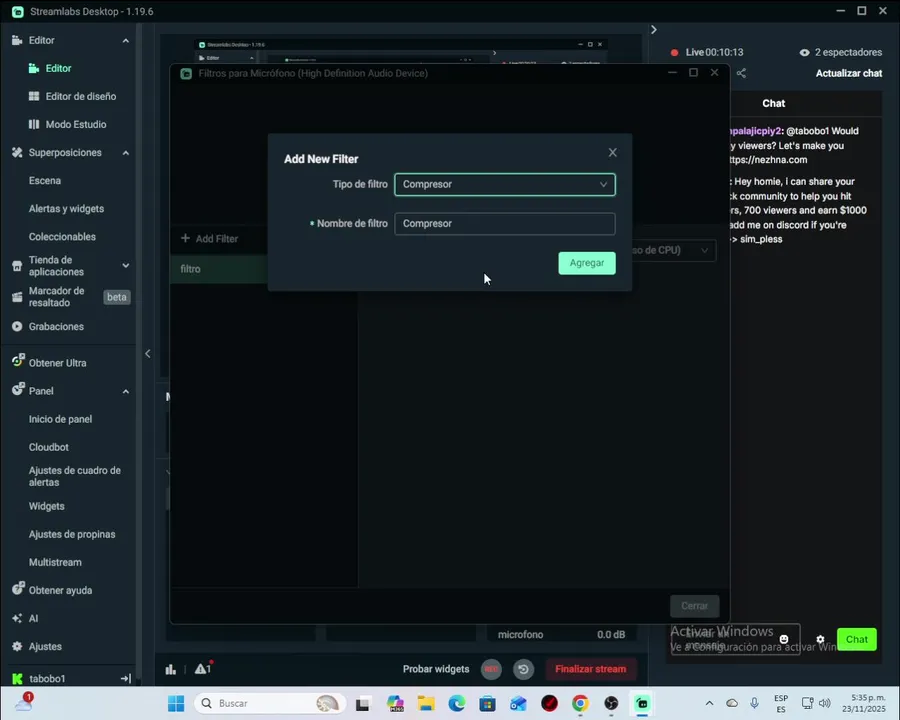Open chat settings gear icon
Image resolution: width=900 pixels, height=720 pixels.
point(820,640)
